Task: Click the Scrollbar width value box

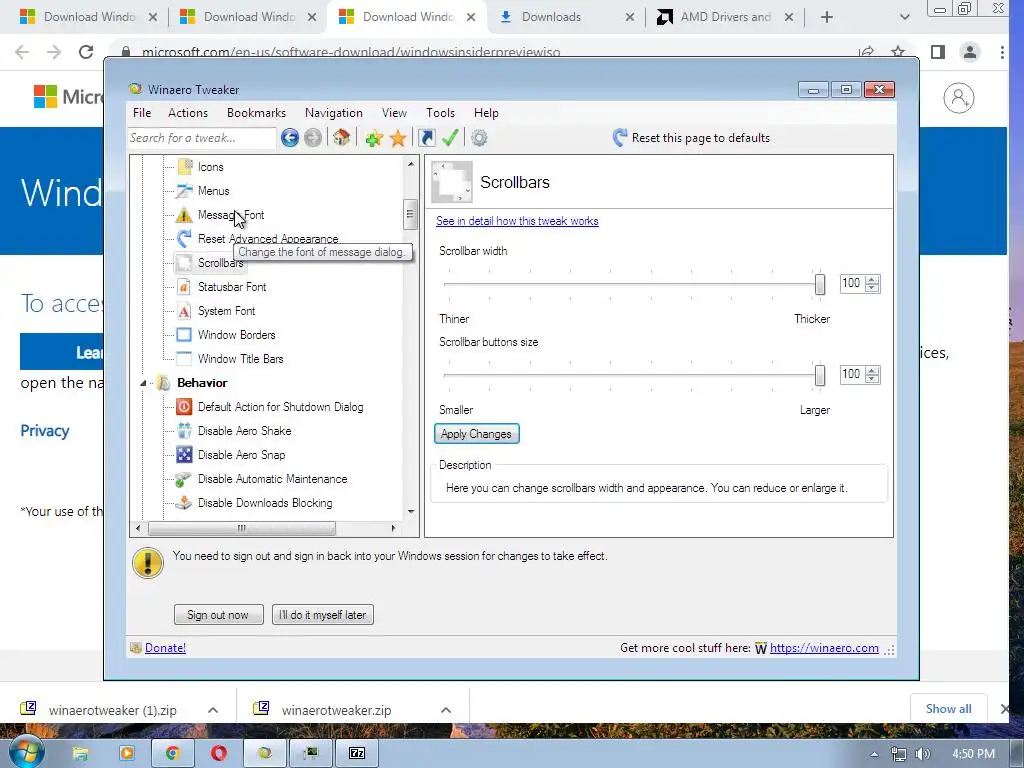Action: (852, 283)
